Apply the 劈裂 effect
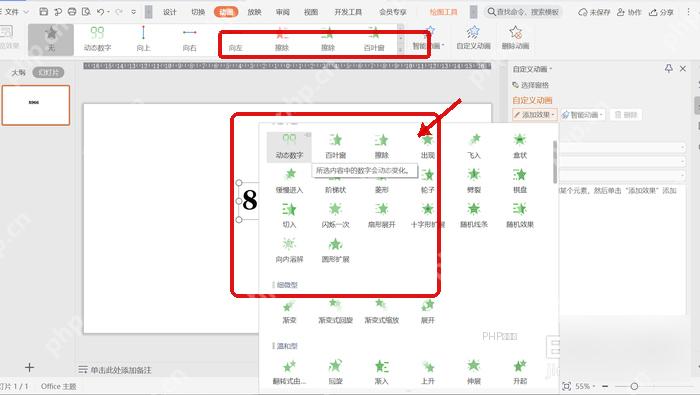The height and width of the screenshot is (395, 700). 474,181
